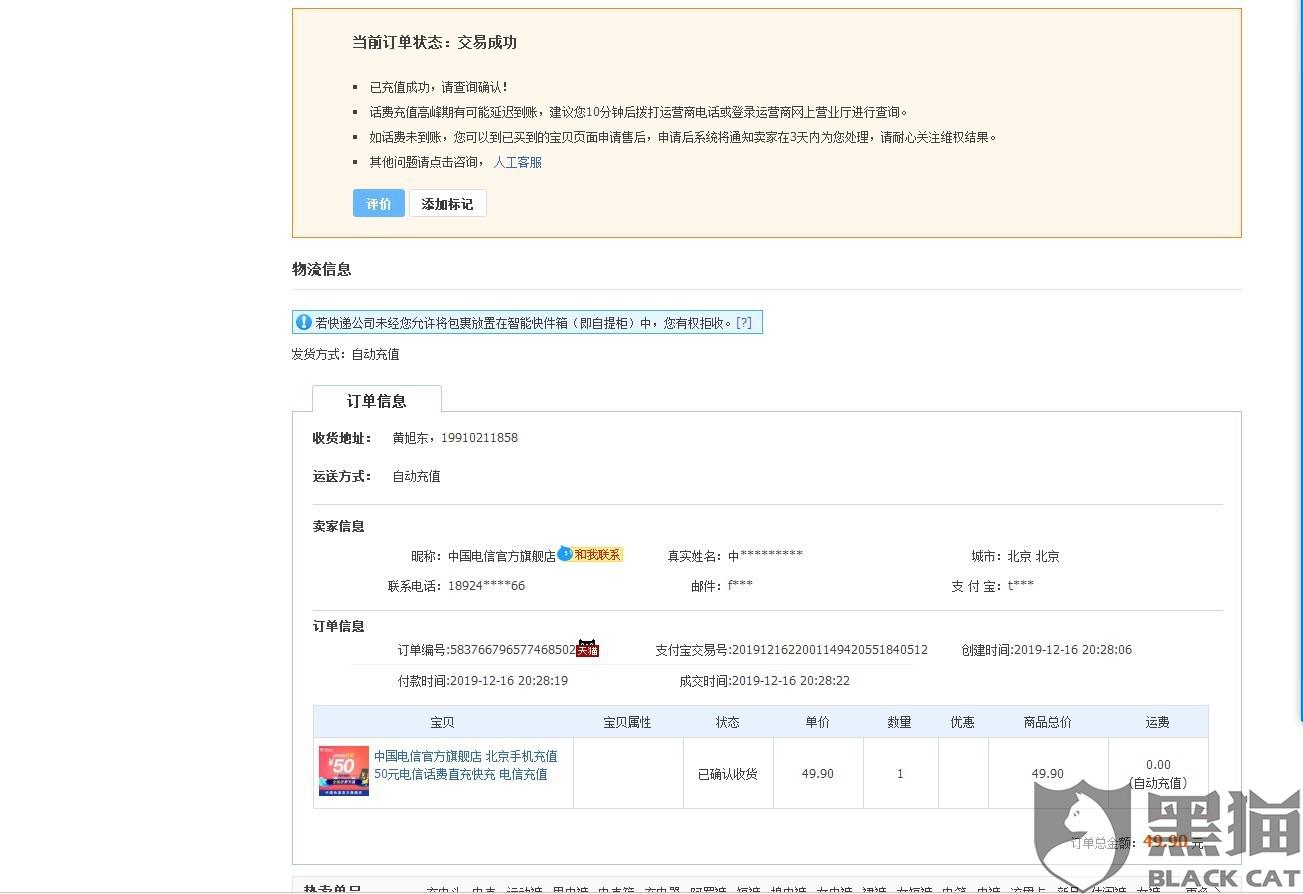Click the 邮件 masked value f***
This screenshot has width=1303, height=894.
pyautogui.click(x=740, y=586)
